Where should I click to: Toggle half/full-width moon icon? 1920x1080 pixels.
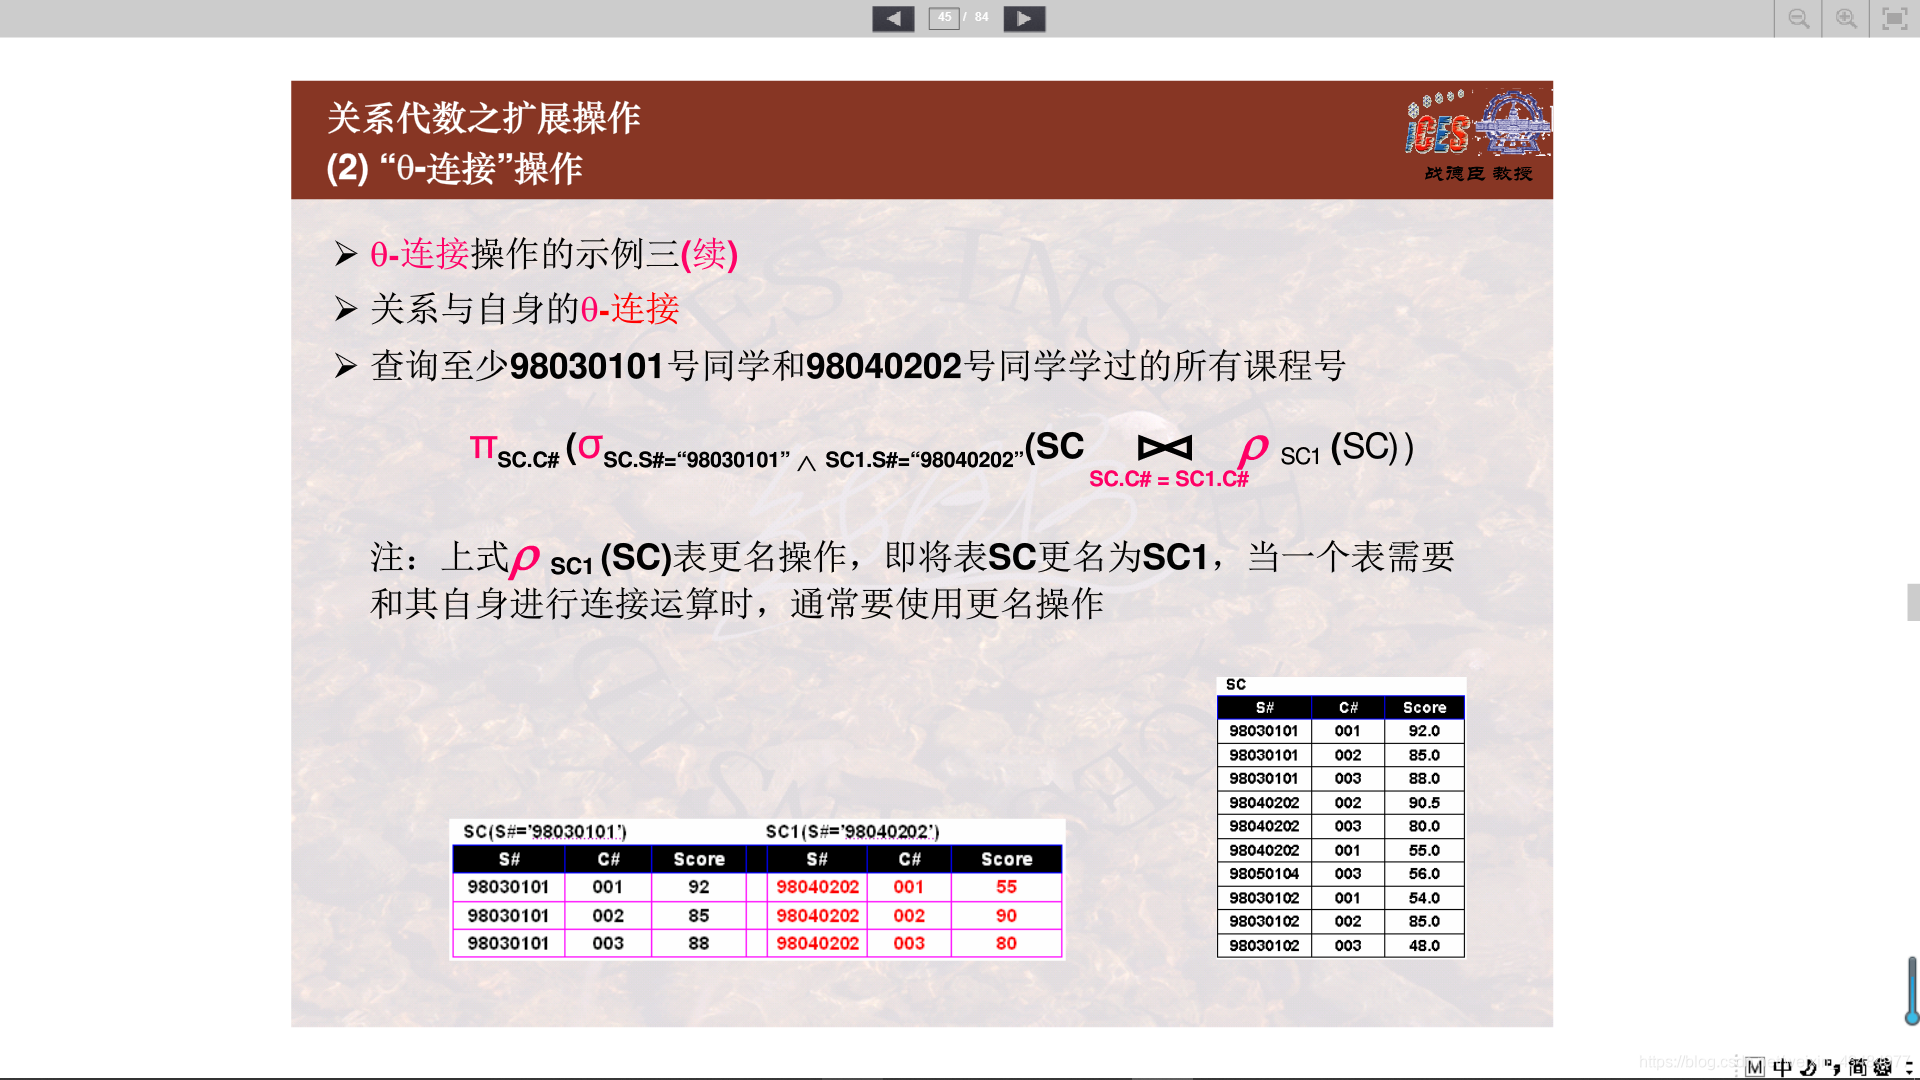[1808, 1067]
